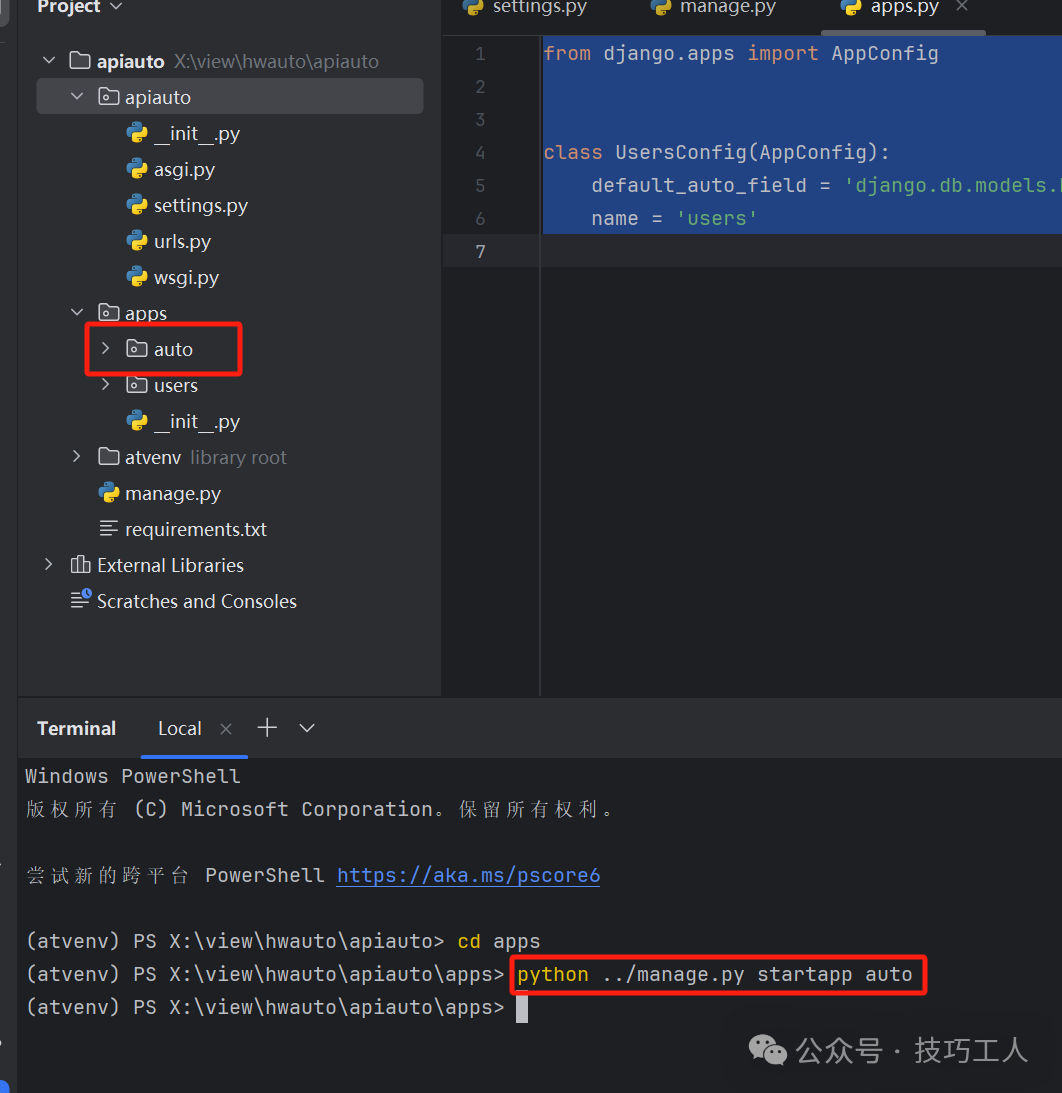
Task: Open the aka.ms/pscore6 link
Action: tap(468, 875)
